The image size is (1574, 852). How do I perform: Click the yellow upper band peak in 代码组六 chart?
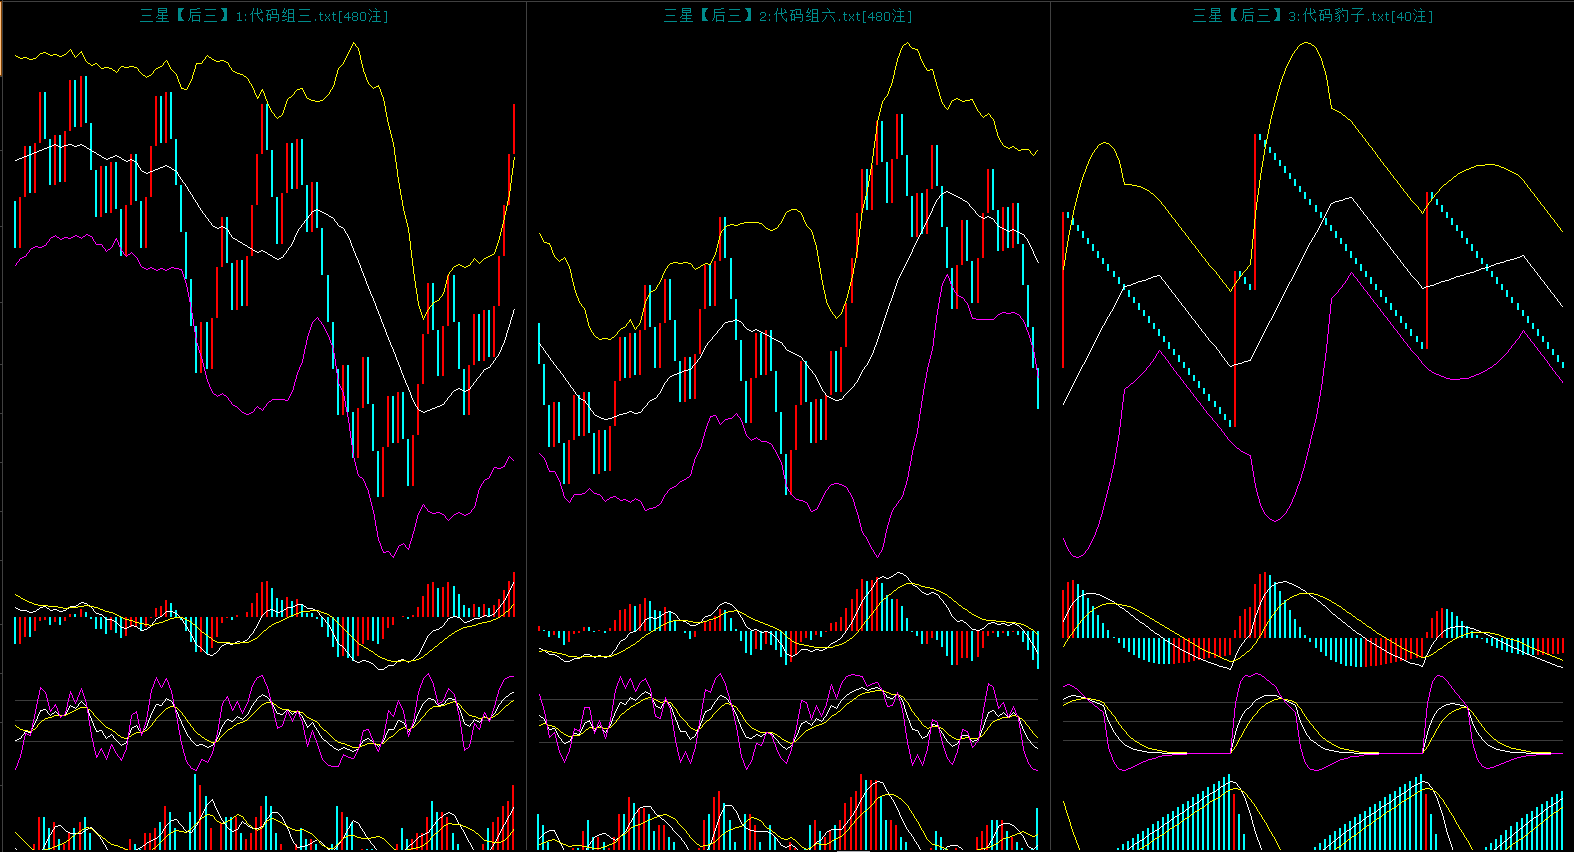click(x=908, y=43)
